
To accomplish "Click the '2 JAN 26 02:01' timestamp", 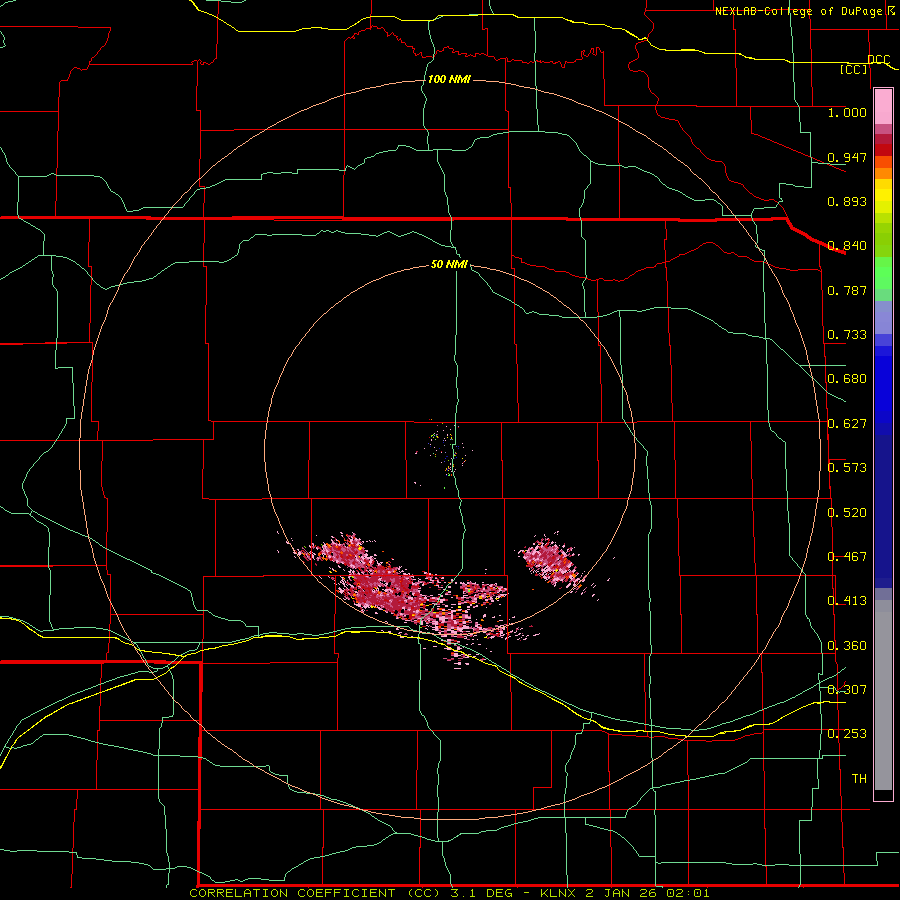I will click(x=647, y=893).
